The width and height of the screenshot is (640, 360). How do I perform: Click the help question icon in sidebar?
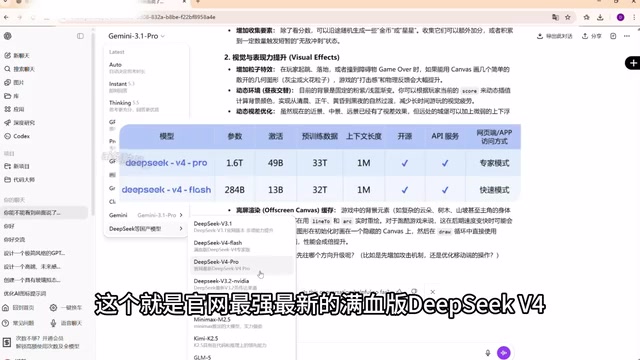tap(6, 323)
